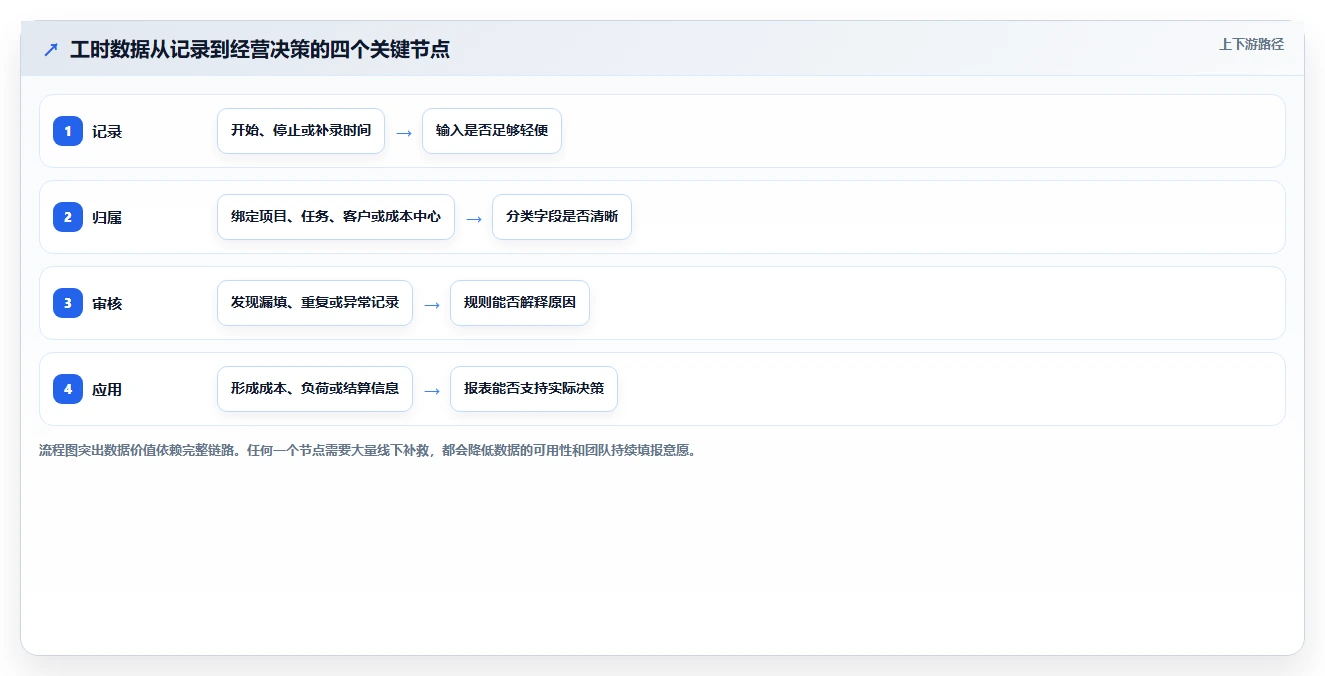Screen dimensions: 1325x676
Task: Click the arrow icon beside the title
Action: 51,49
